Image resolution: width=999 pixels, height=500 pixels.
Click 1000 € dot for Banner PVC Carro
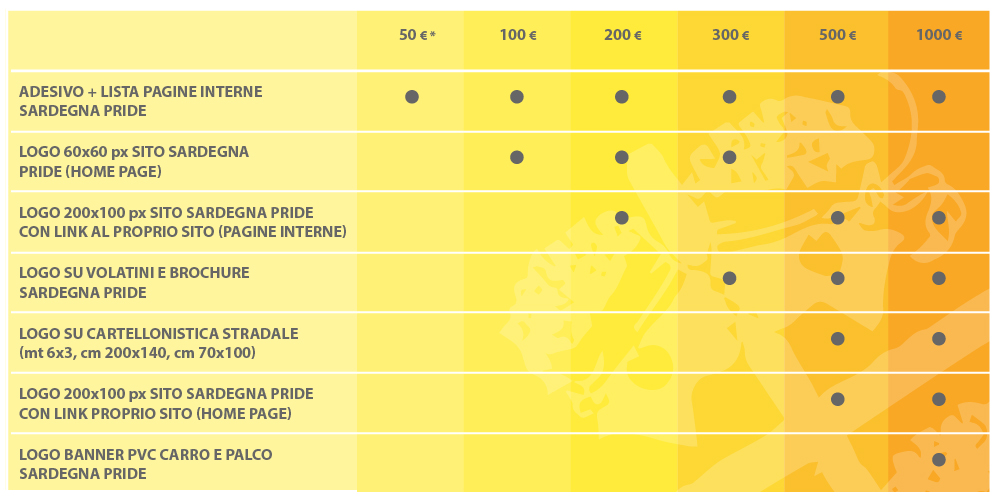pos(938,460)
